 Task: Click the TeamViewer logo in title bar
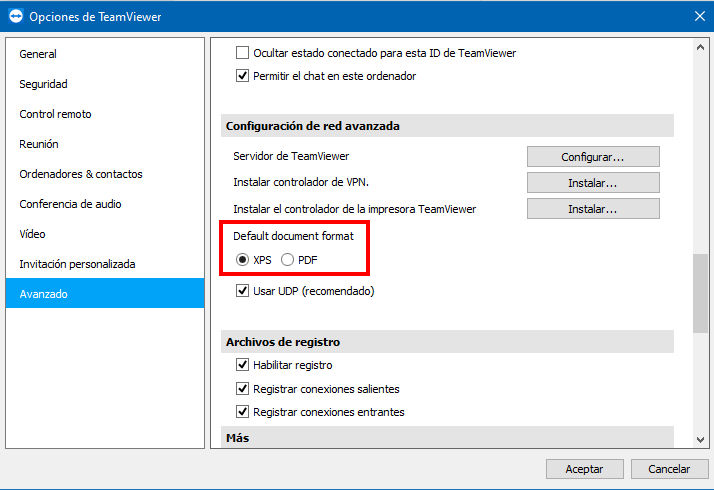point(15,16)
